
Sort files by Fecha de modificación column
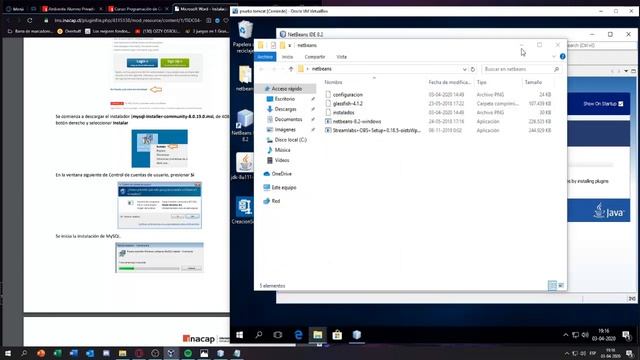[449, 82]
